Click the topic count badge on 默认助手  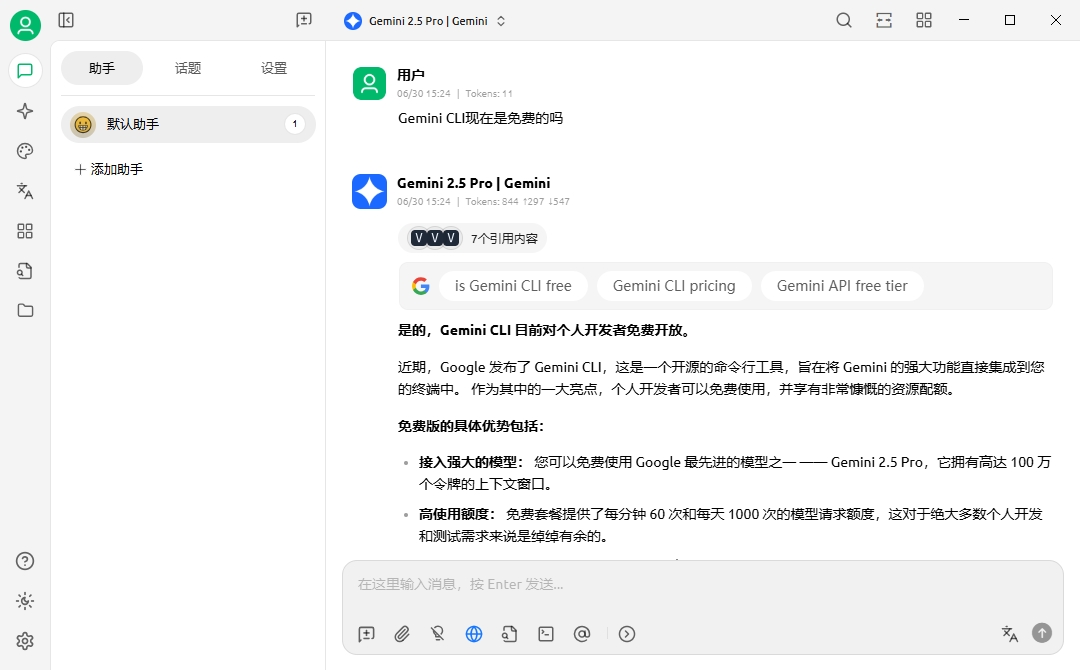coord(295,124)
